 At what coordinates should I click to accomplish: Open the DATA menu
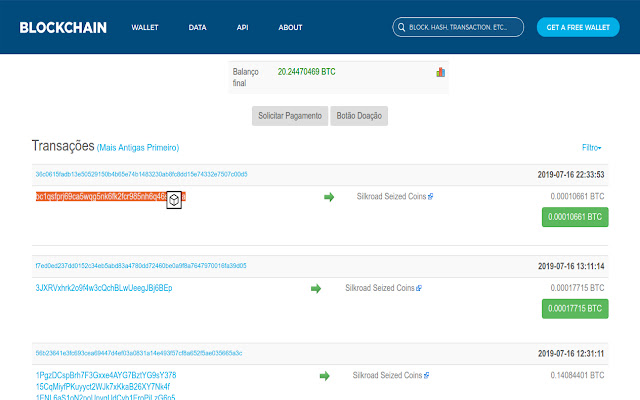(x=197, y=27)
